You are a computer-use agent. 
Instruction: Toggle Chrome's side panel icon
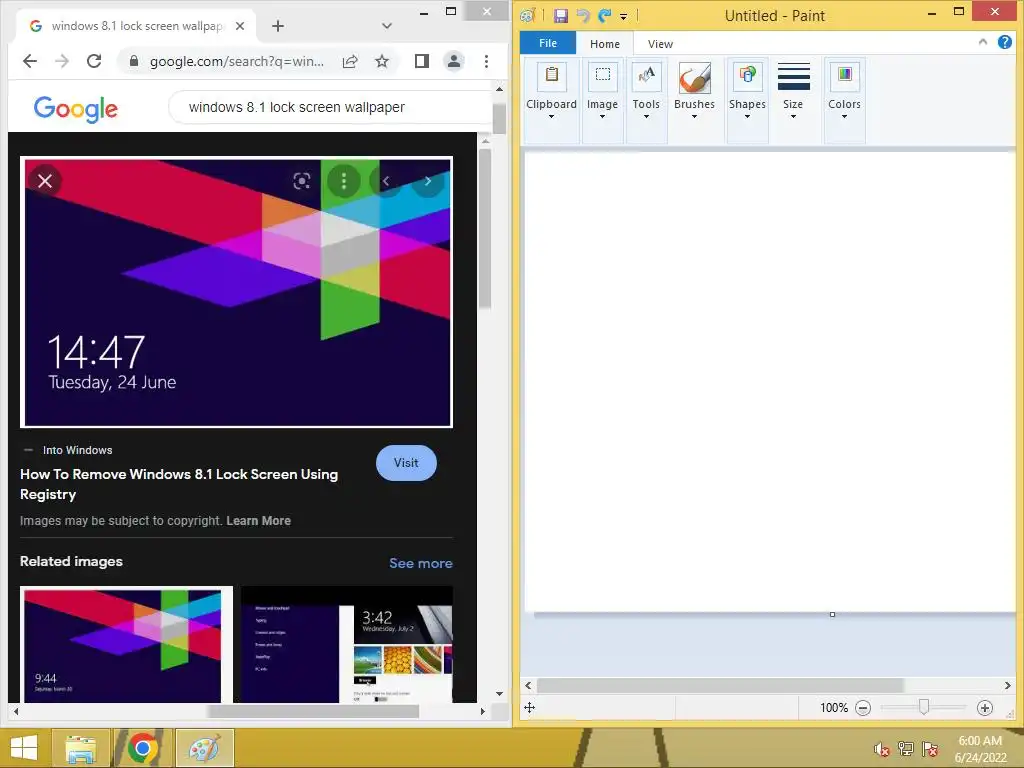(422, 61)
